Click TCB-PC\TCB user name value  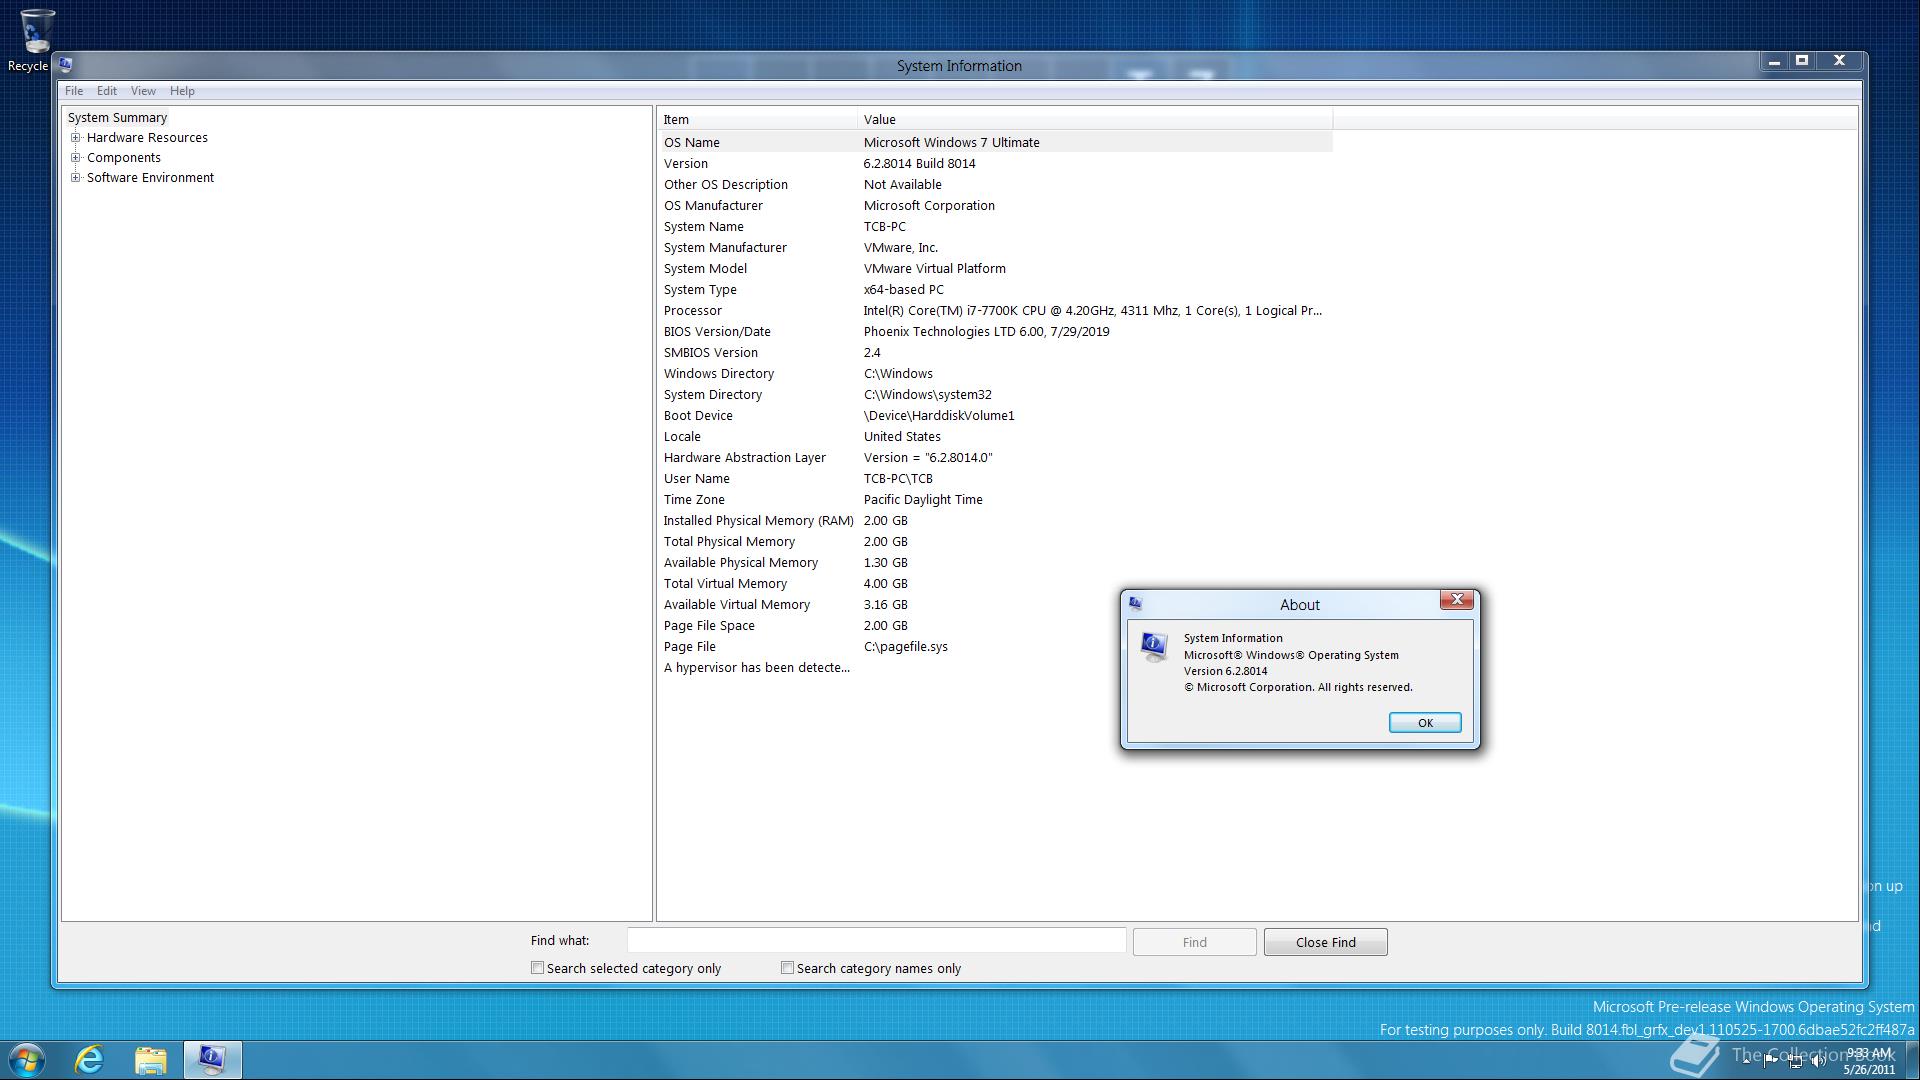(898, 479)
